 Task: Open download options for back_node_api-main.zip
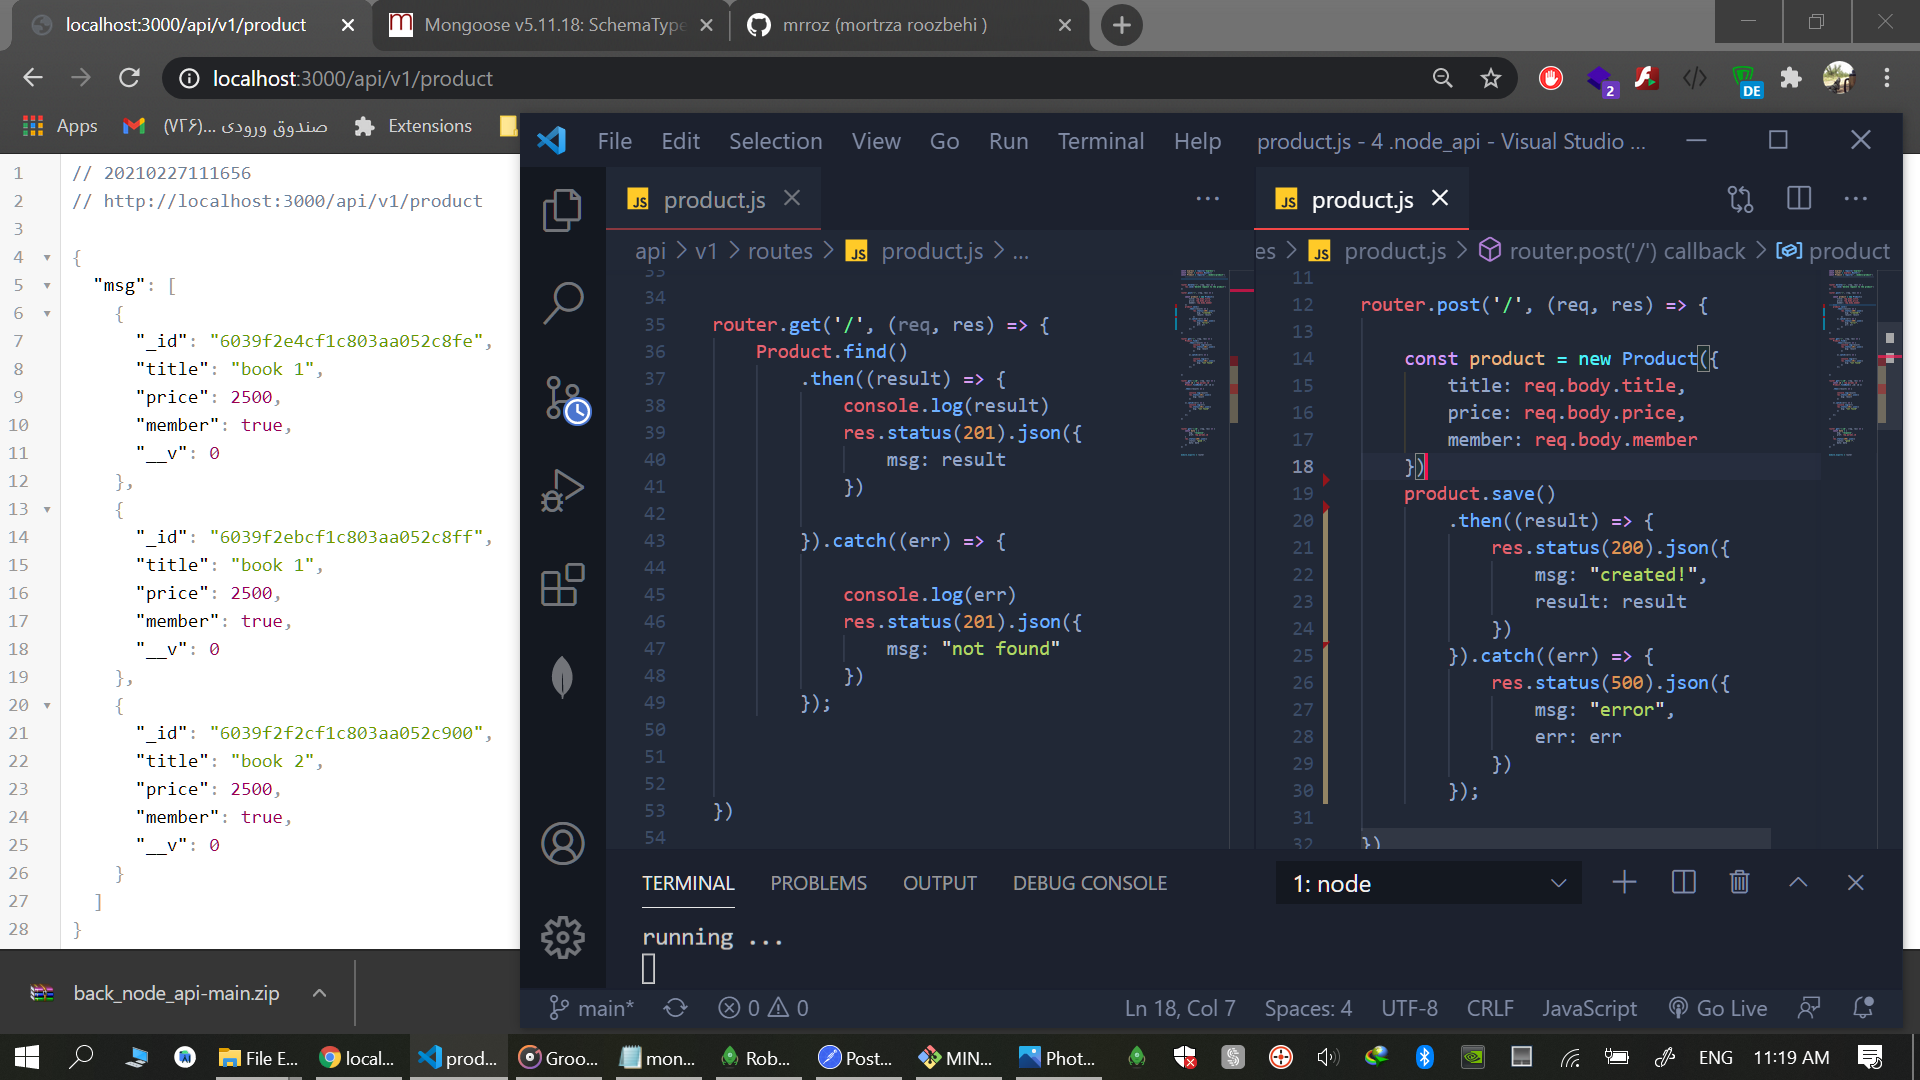click(319, 993)
